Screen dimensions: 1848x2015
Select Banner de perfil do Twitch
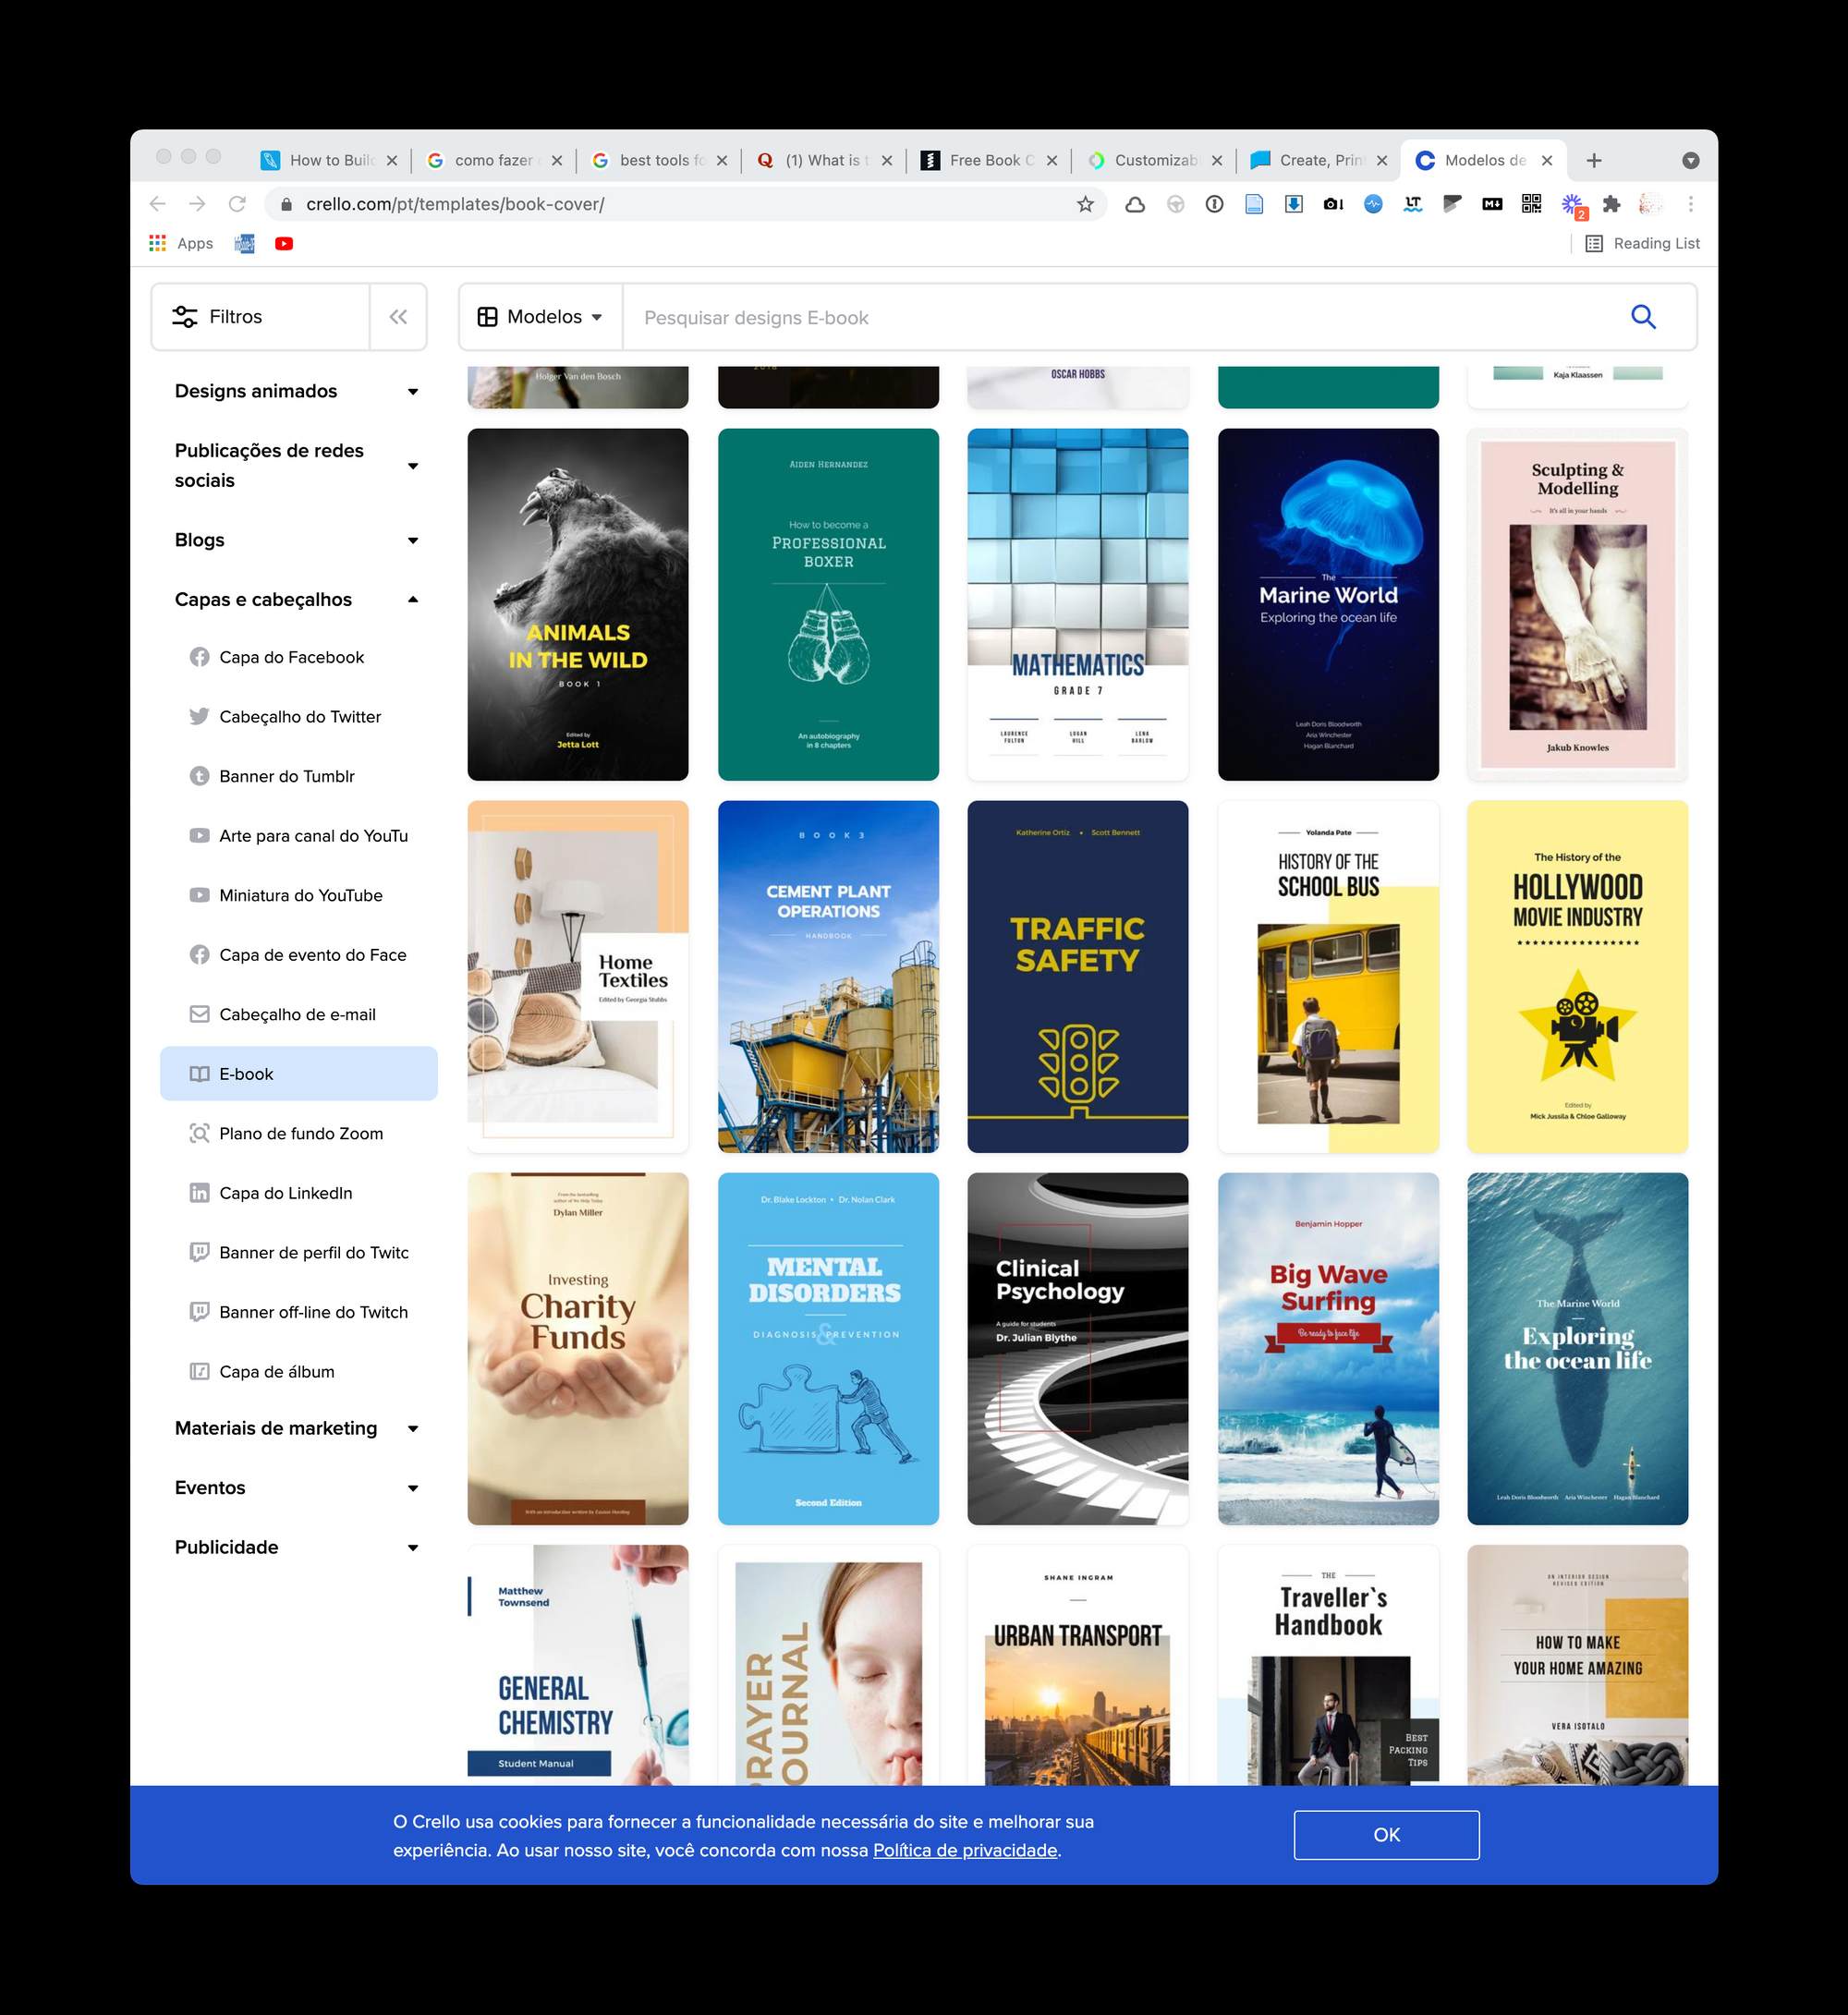[299, 1252]
